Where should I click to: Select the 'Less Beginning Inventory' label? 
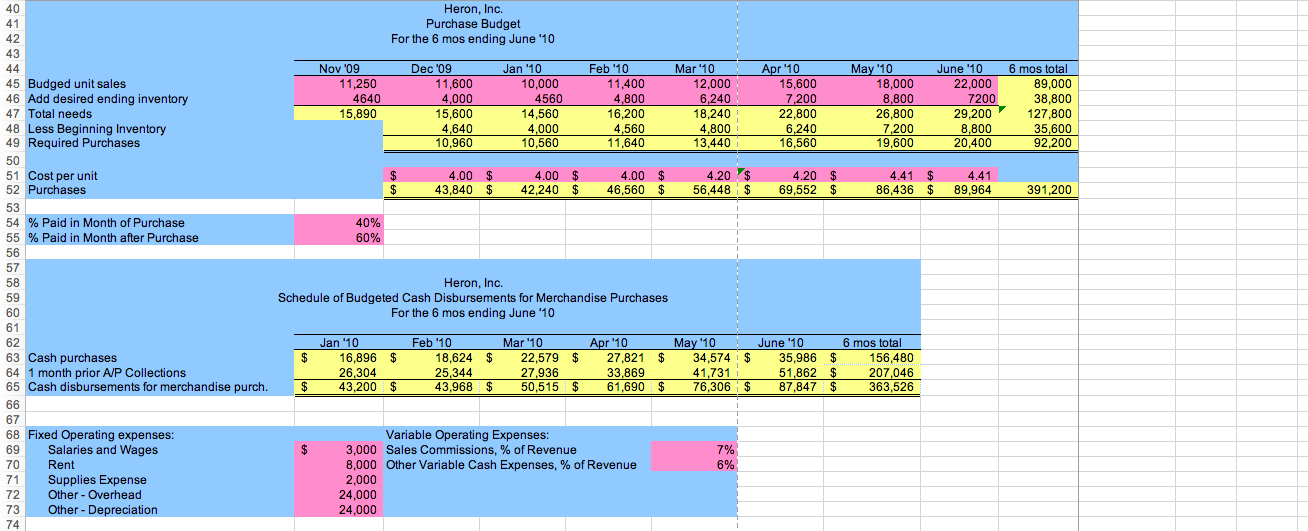coord(98,128)
